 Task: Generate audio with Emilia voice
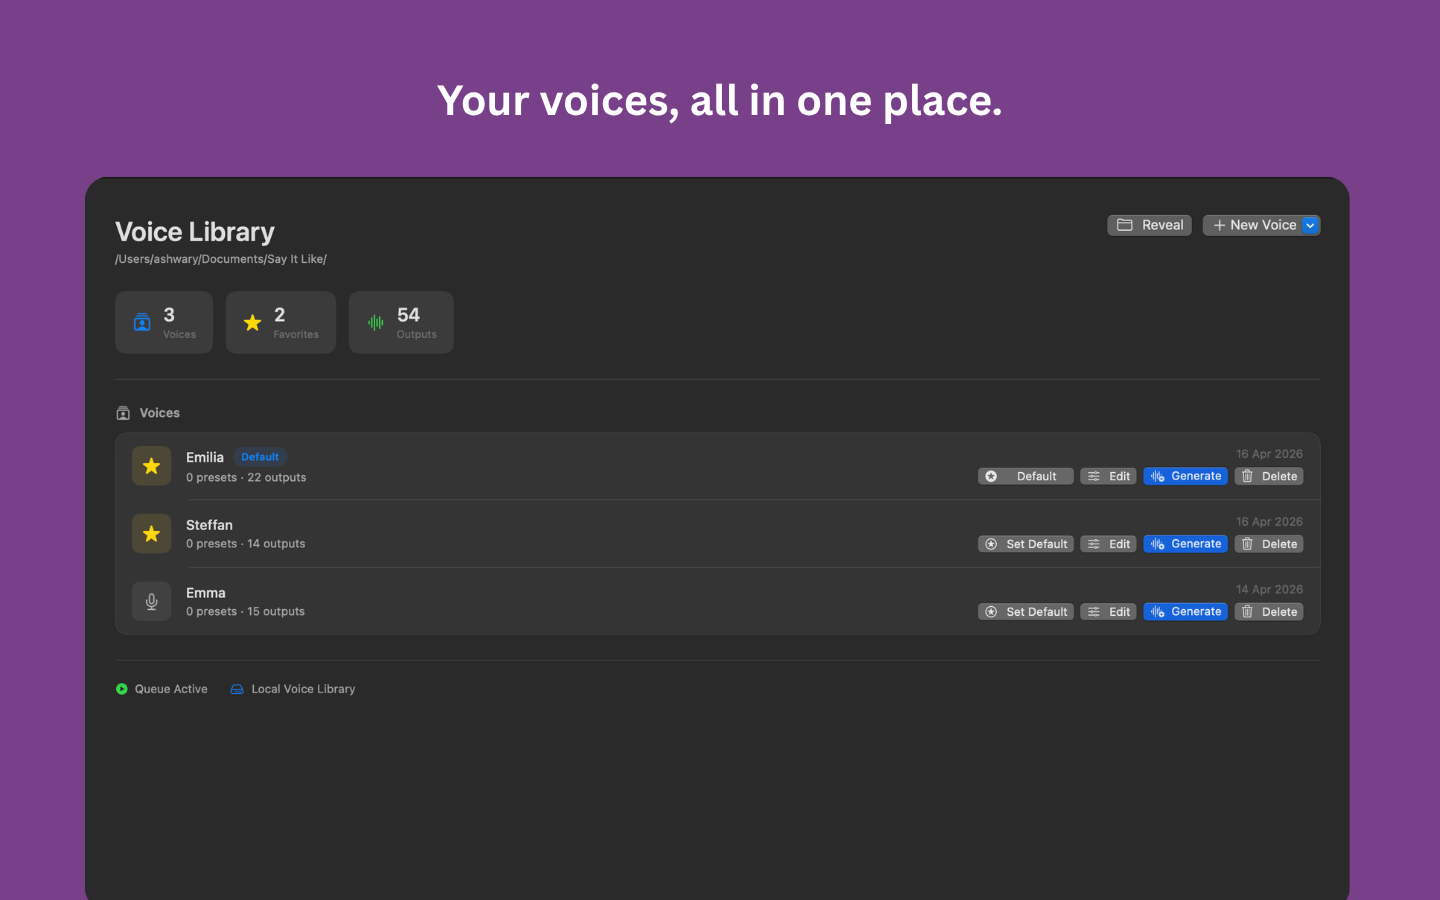1185,476
